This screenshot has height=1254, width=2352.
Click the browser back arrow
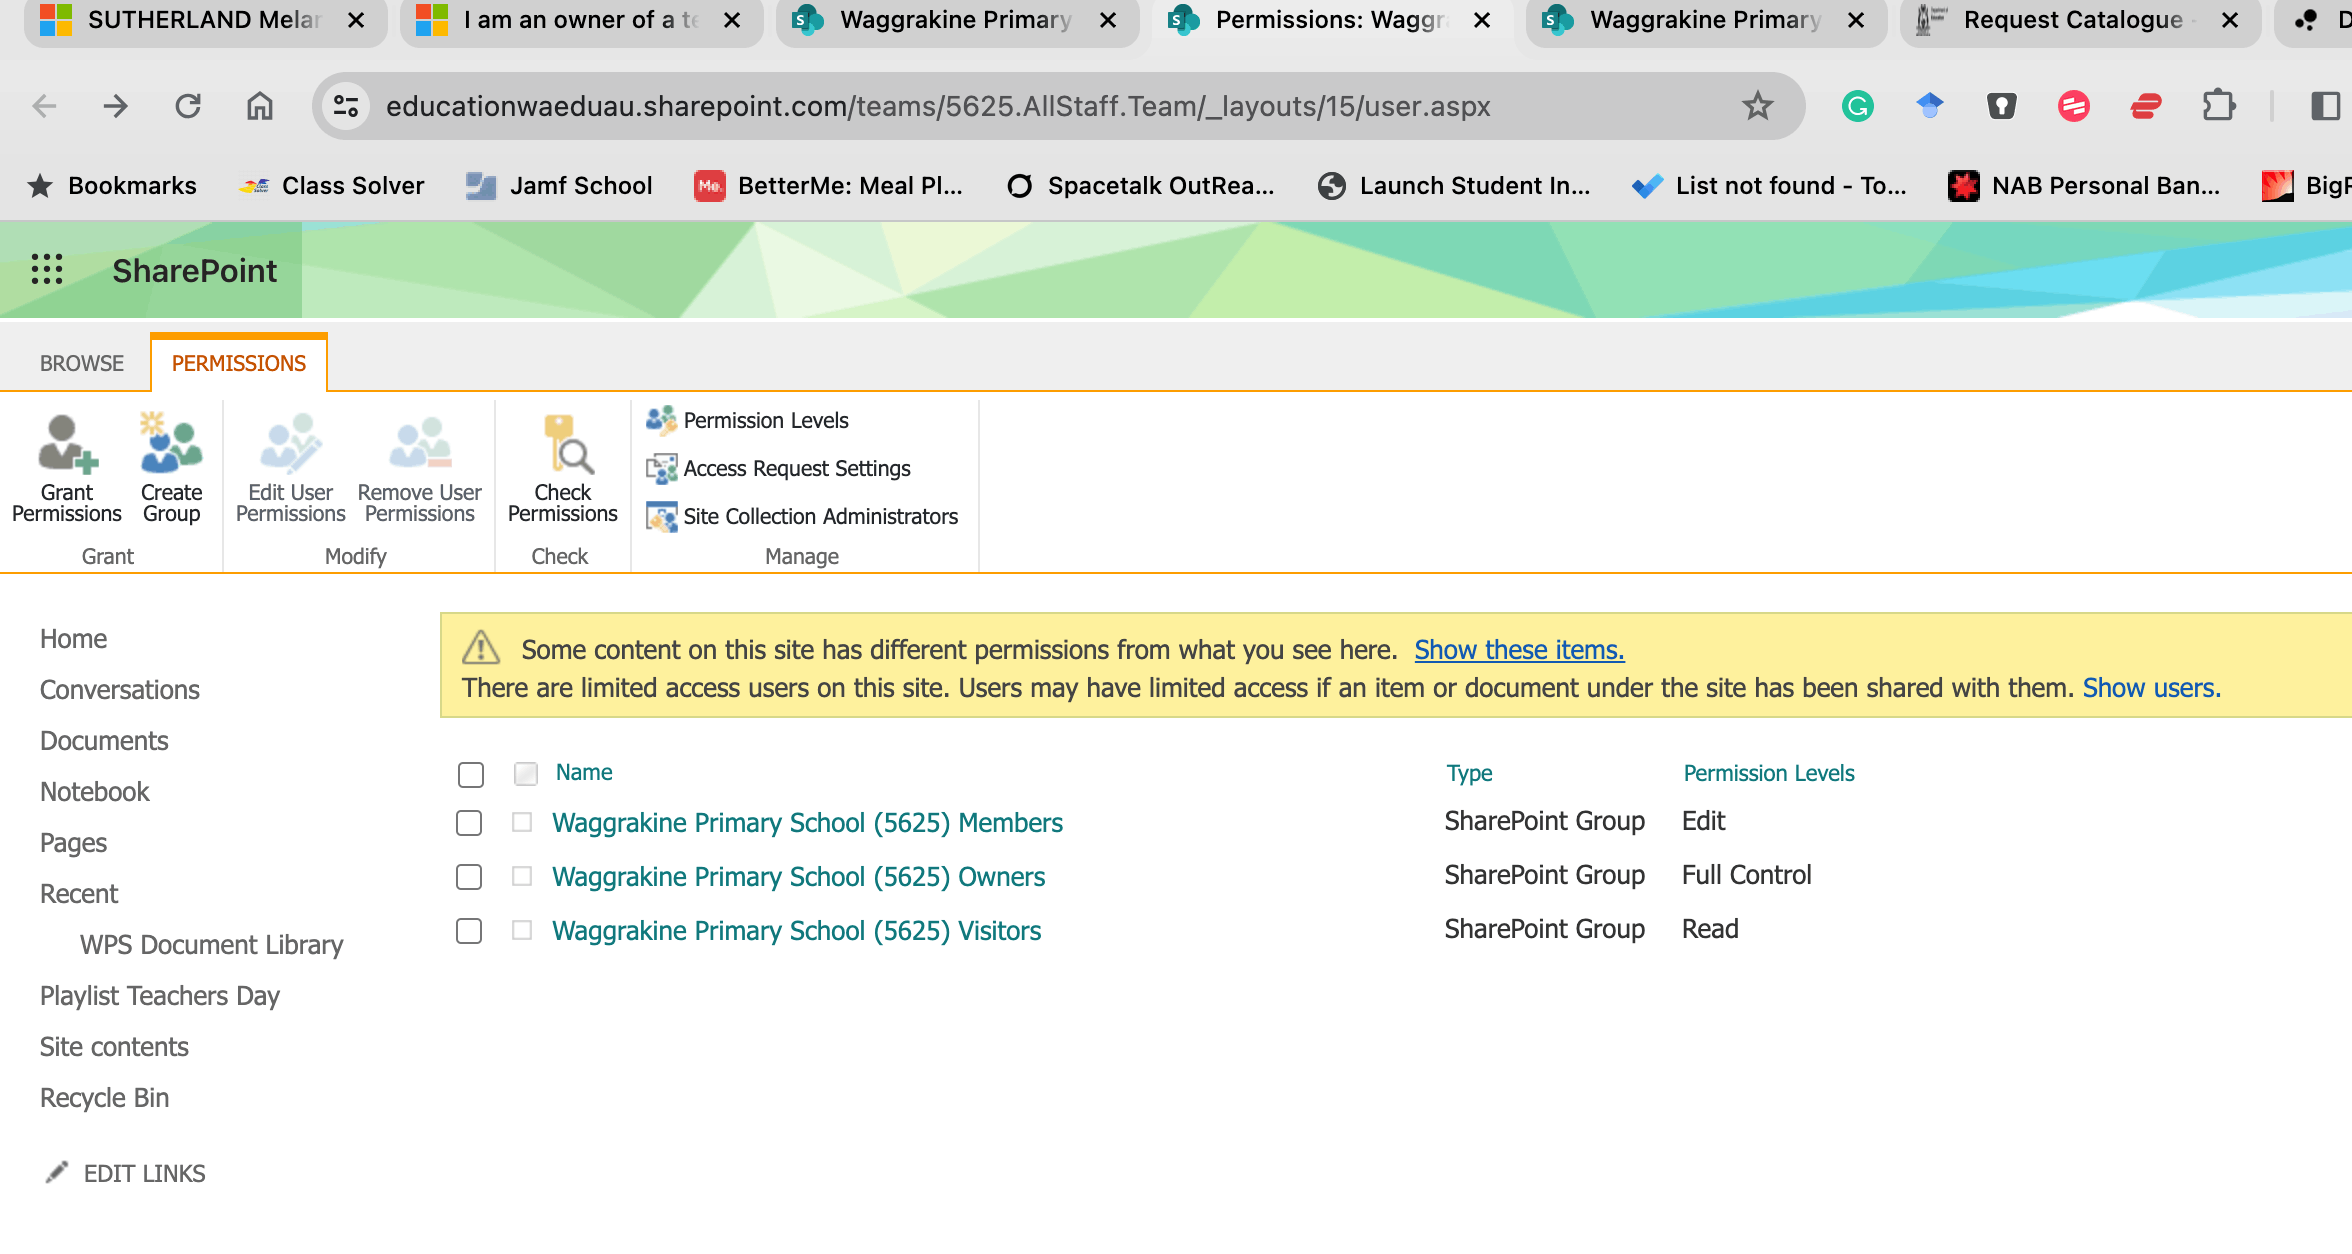point(44,106)
